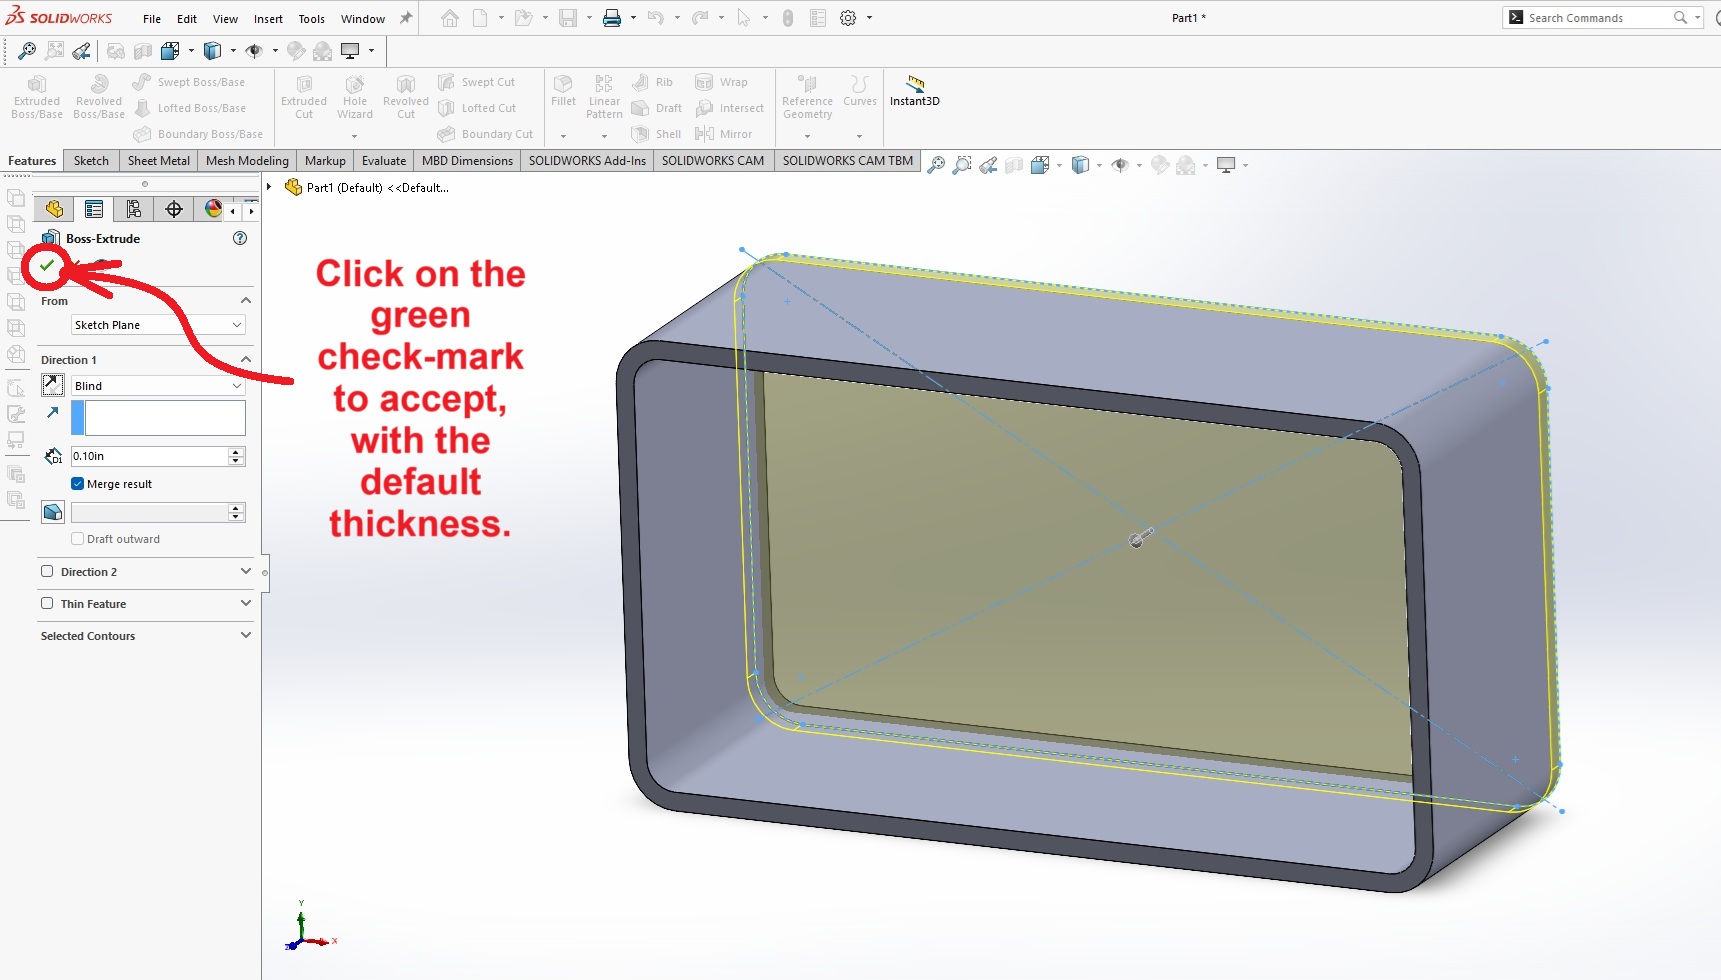1721x980 pixels.
Task: Click the Print icon in the top toolbar
Action: (611, 18)
